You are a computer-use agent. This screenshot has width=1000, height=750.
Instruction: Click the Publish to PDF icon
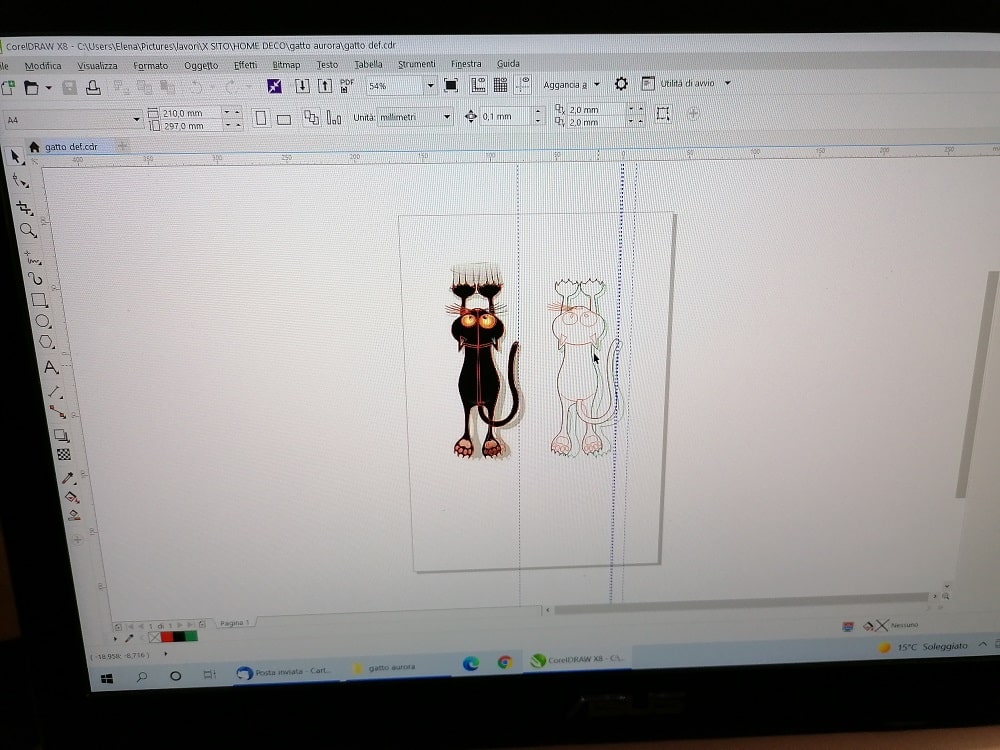(x=347, y=85)
